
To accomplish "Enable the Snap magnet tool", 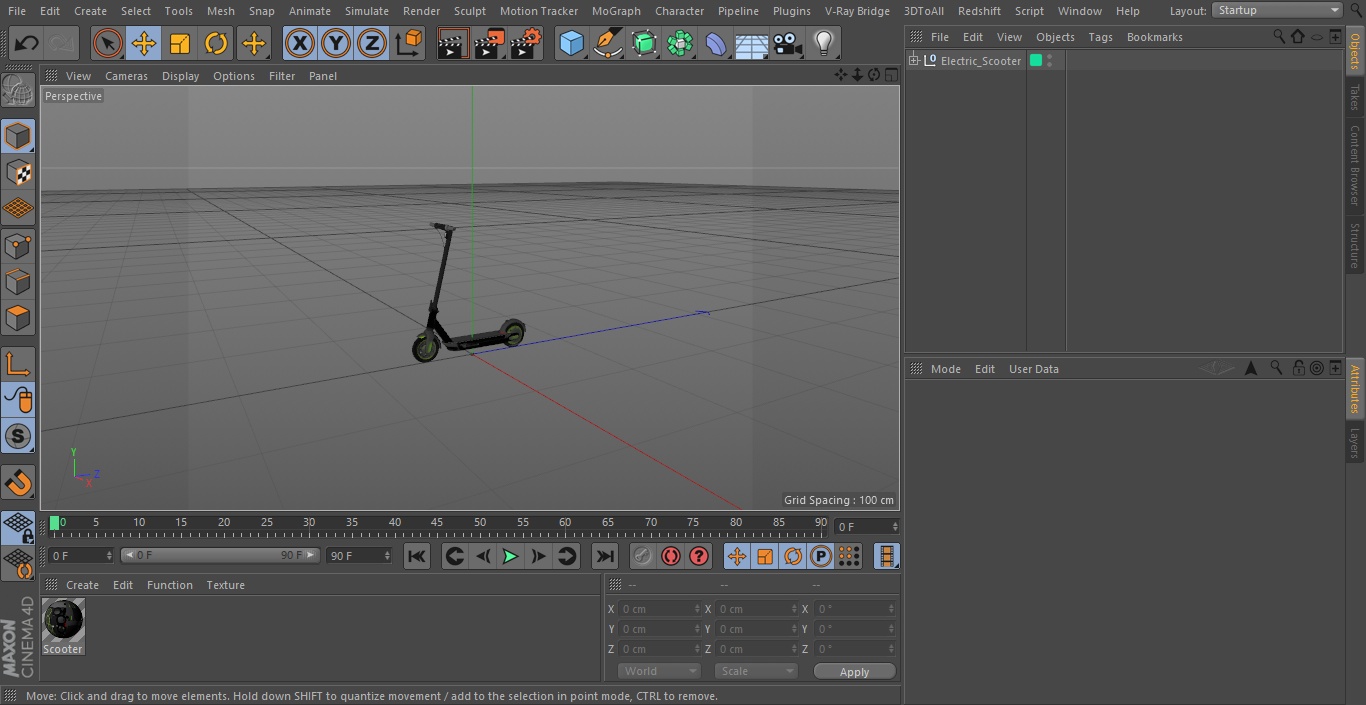I will (x=18, y=483).
